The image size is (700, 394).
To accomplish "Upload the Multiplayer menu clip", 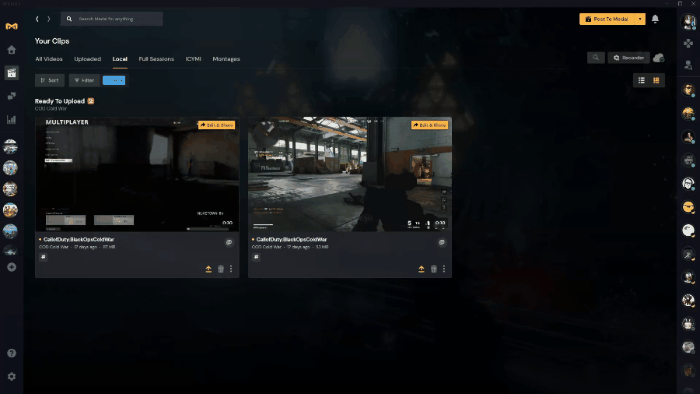I will [x=208, y=269].
